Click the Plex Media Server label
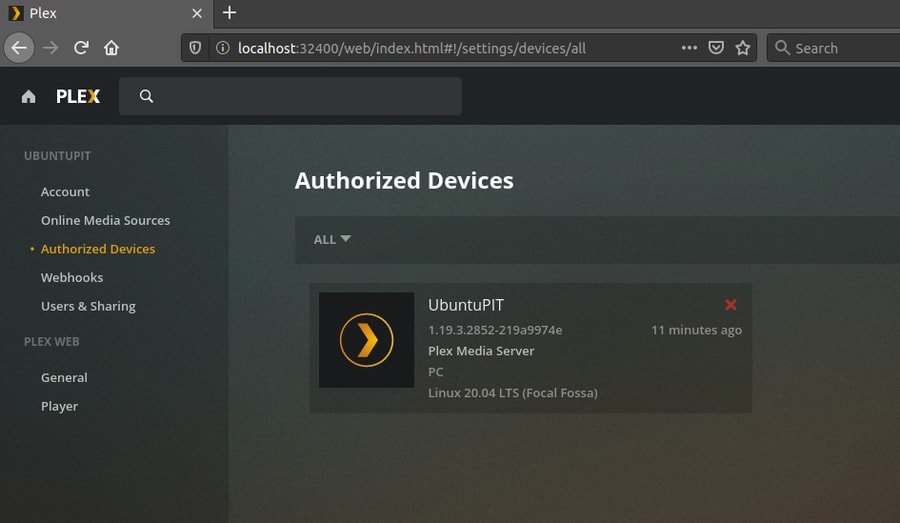The image size is (900, 523). [481, 351]
